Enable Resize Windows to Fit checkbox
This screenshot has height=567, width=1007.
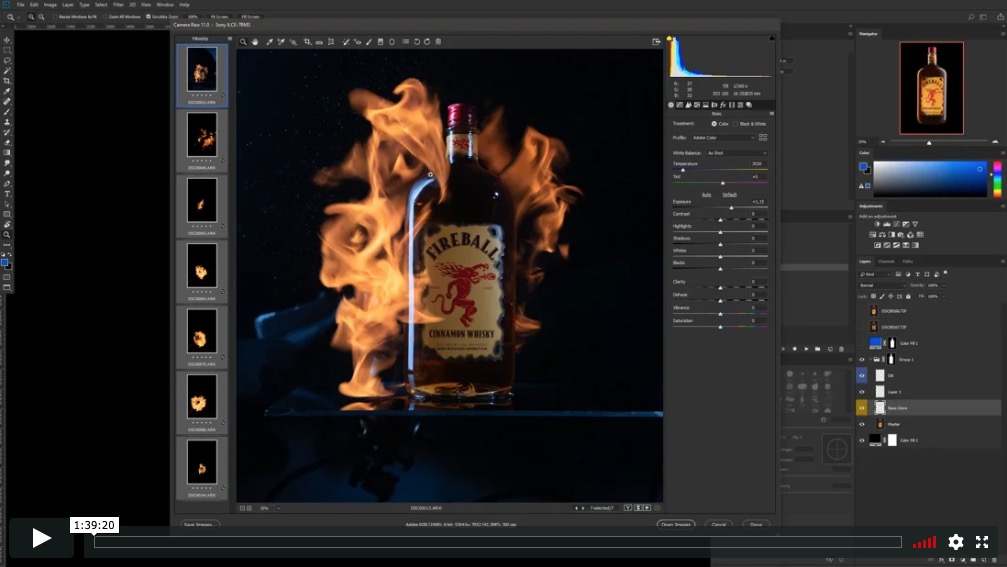[56, 17]
